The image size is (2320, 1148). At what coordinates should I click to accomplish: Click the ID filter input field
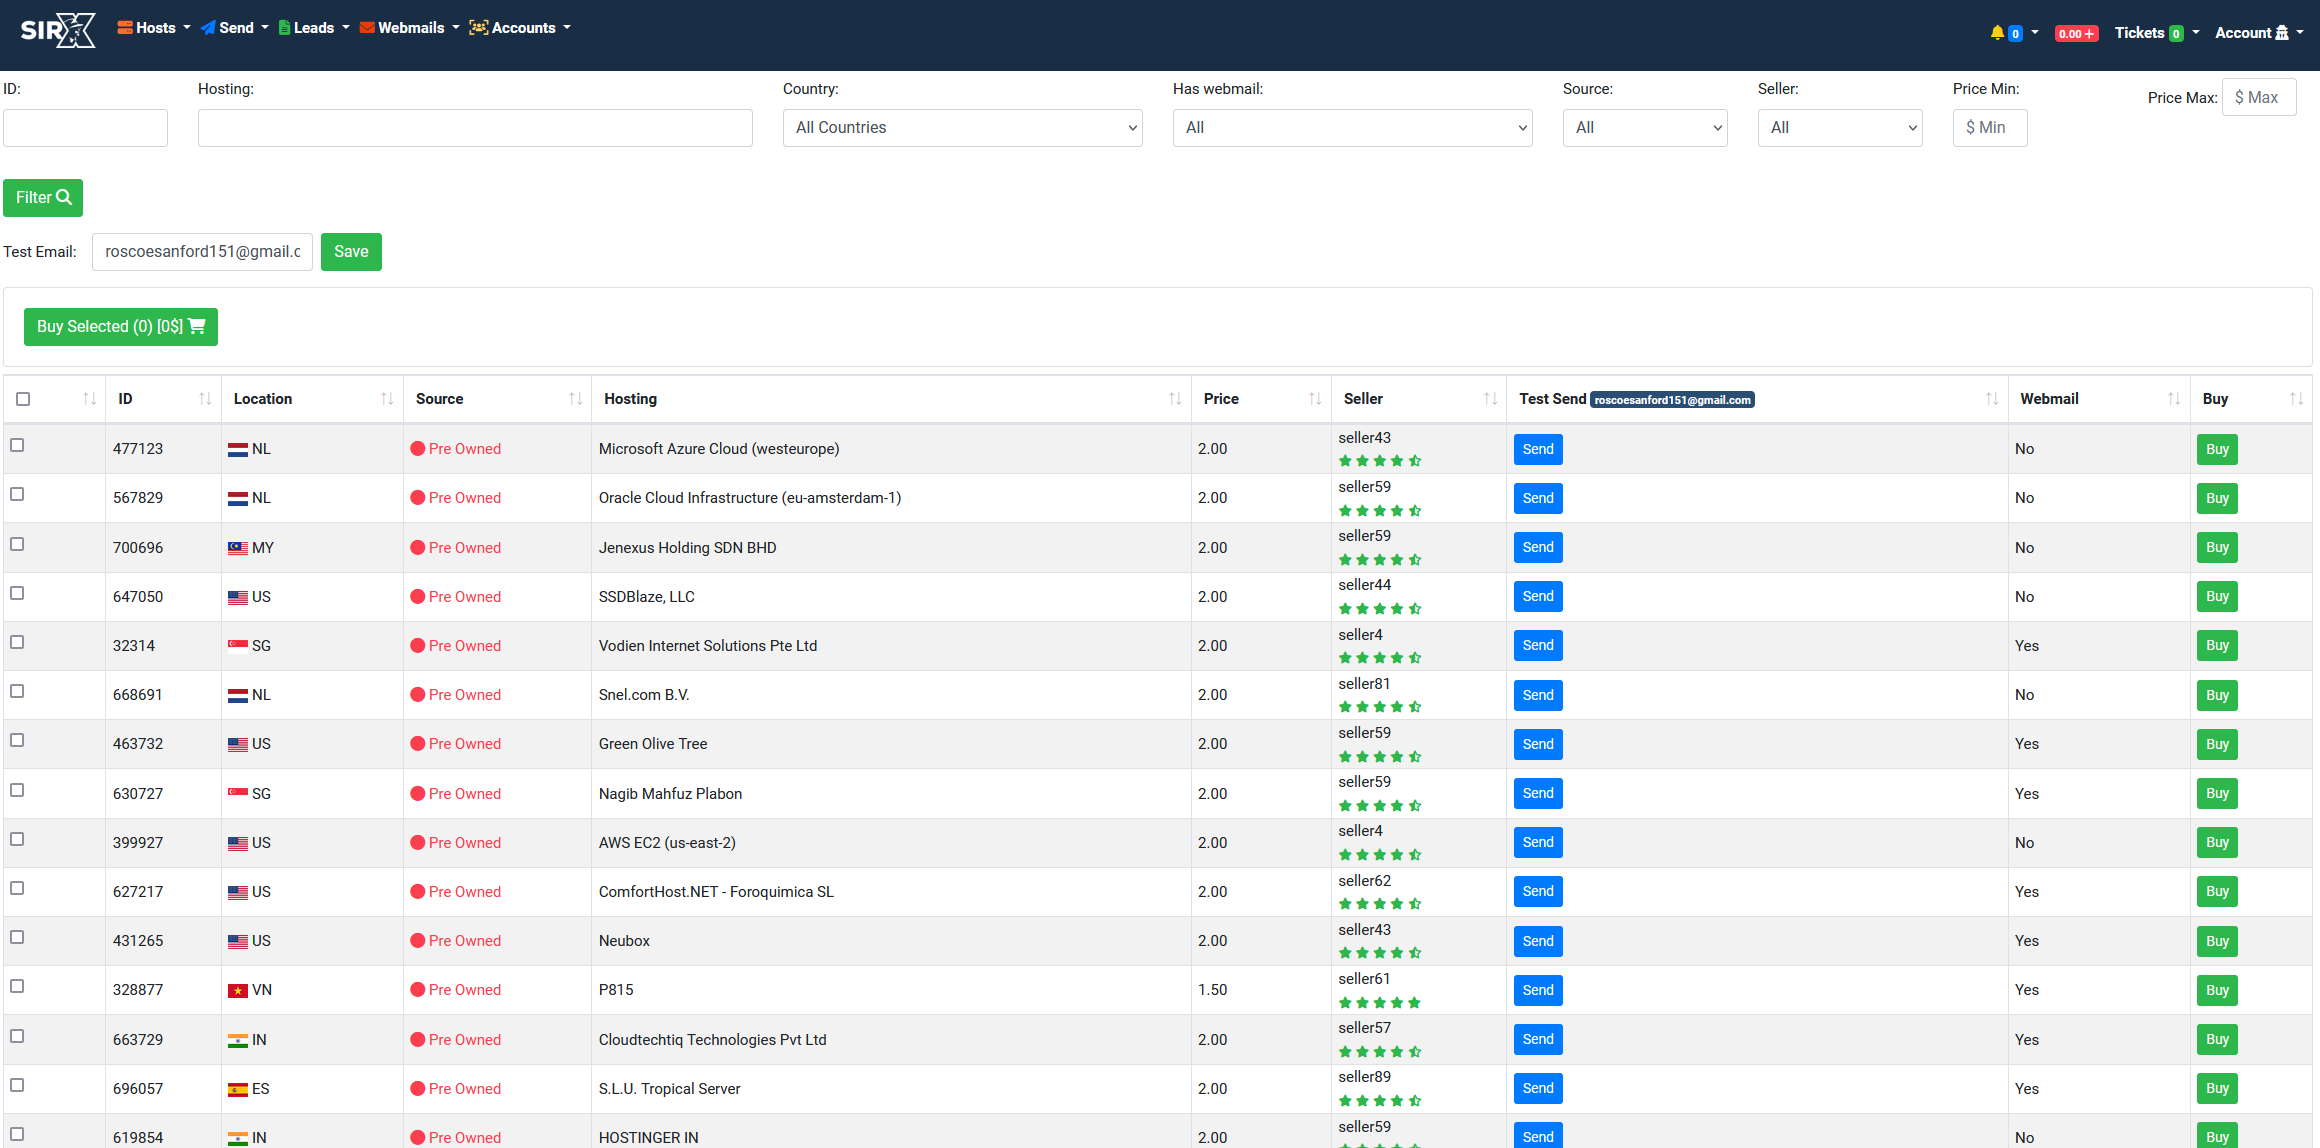pos(85,128)
